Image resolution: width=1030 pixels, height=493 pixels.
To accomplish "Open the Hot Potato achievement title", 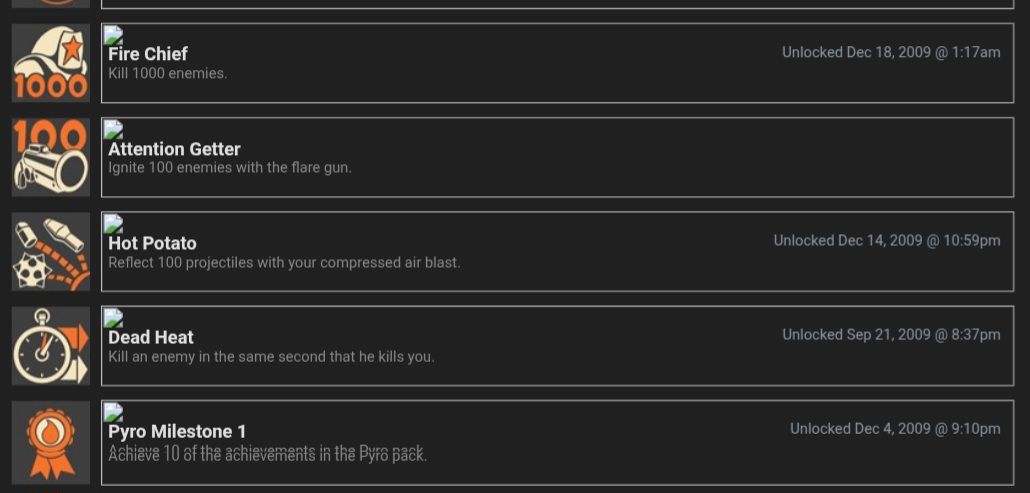I will [152, 243].
